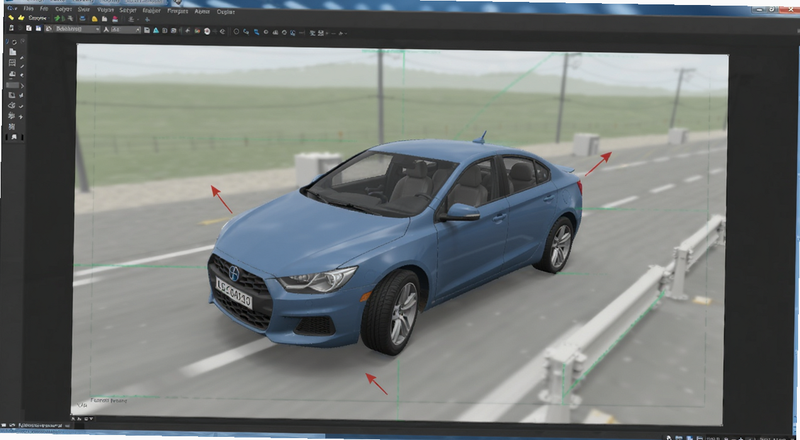Click the blue plus icon in top toolbar
Viewport: 800px width, 440px height.
pos(147,19)
